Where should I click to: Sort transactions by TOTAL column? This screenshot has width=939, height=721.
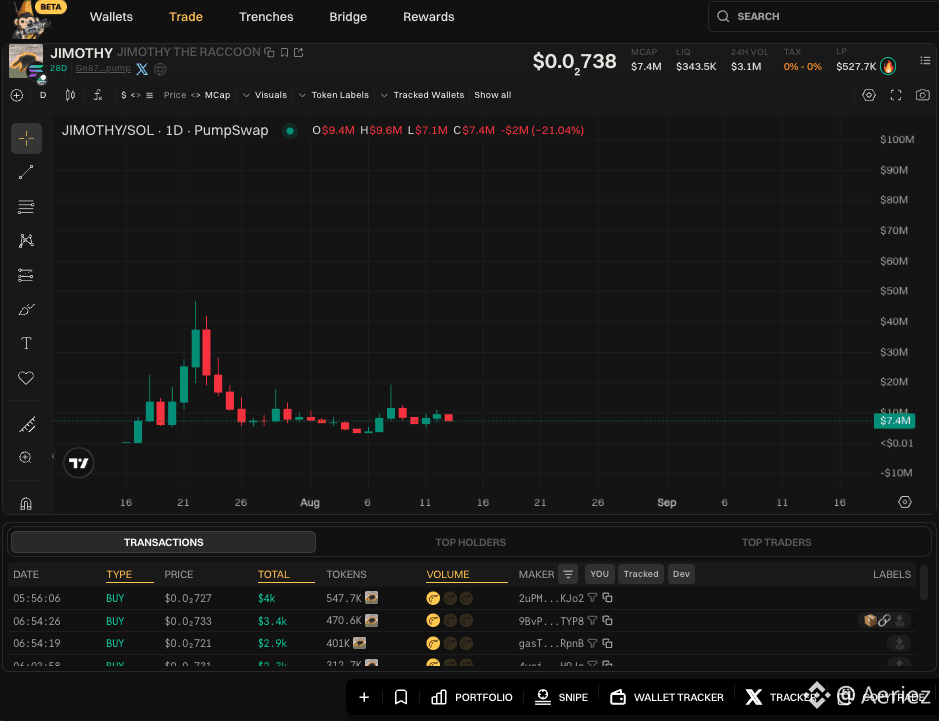pyautogui.click(x=273, y=574)
